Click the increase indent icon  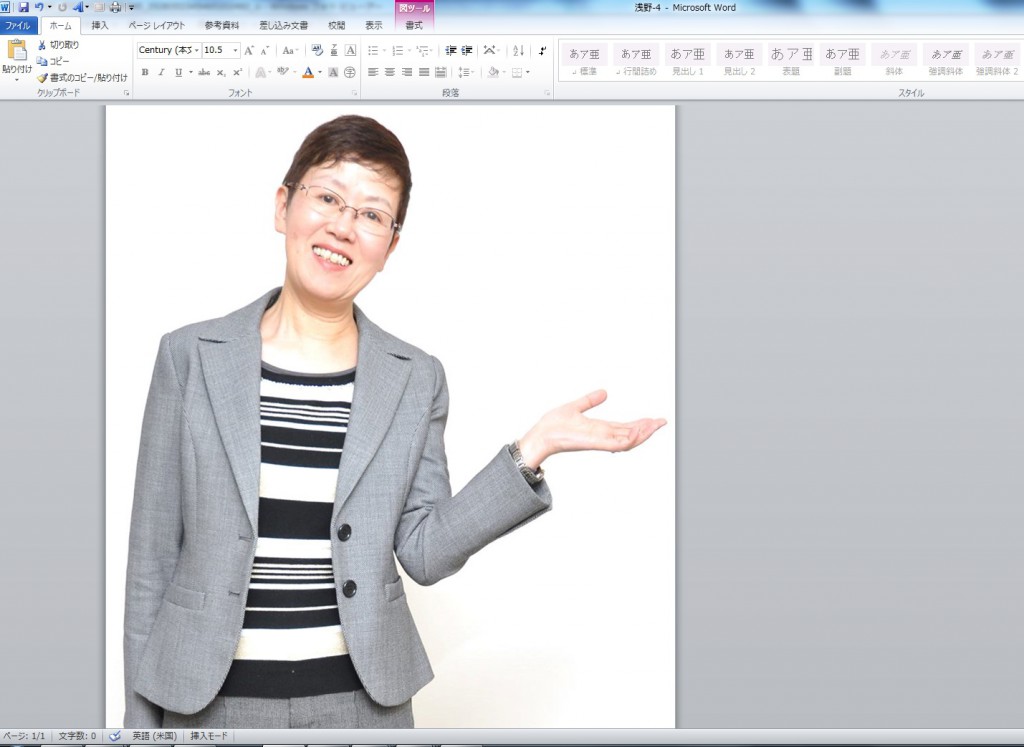pyautogui.click(x=467, y=50)
